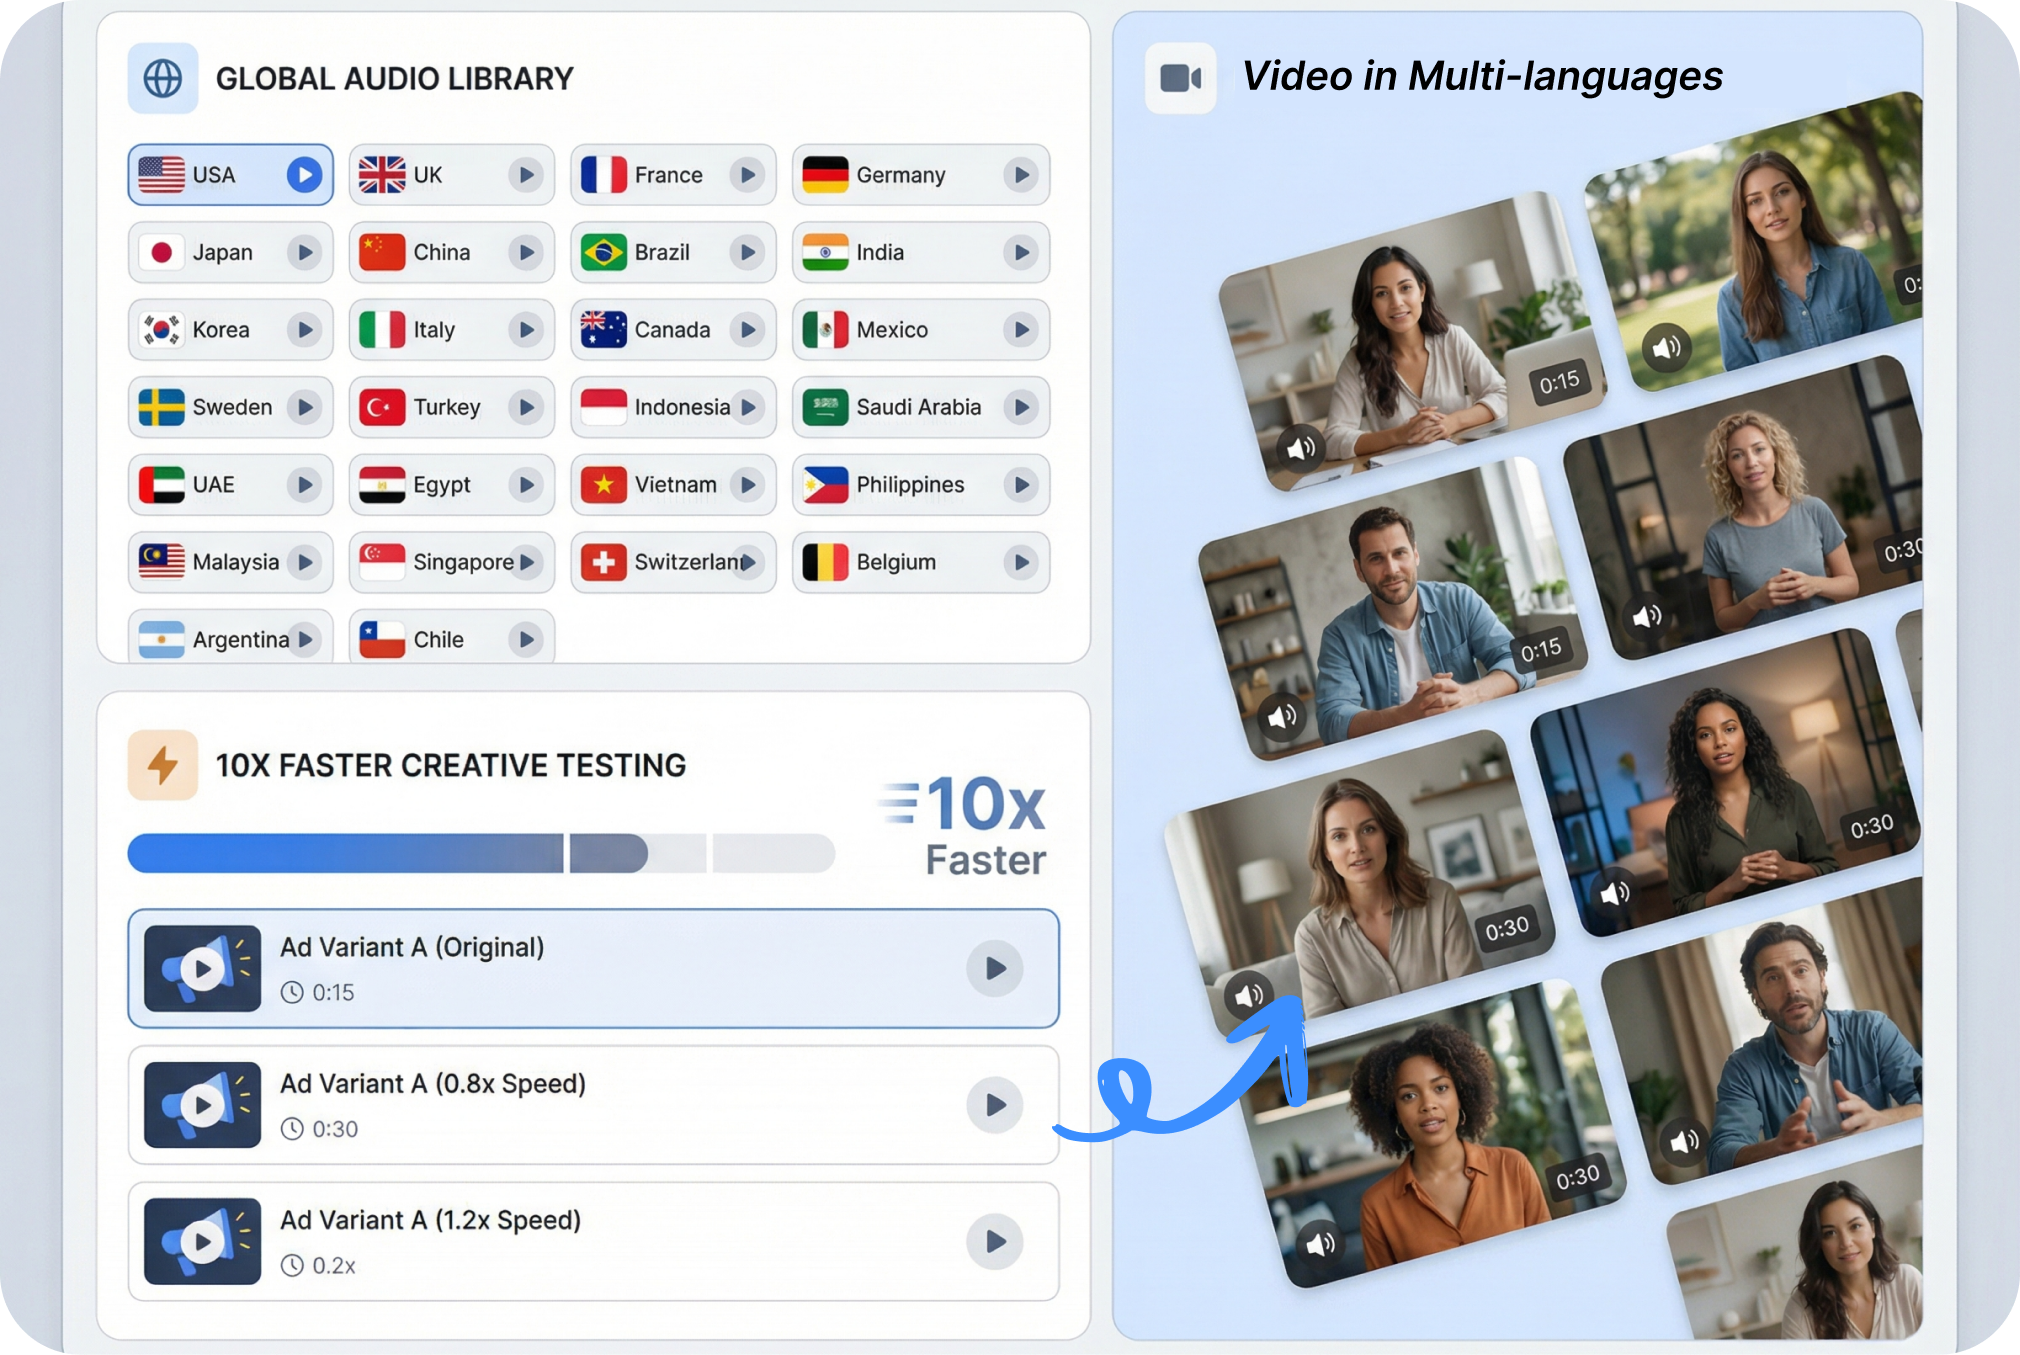Select the Ad Variant A (0.8x Speed) row
The width and height of the screenshot is (2020, 1355).
(x=593, y=1105)
